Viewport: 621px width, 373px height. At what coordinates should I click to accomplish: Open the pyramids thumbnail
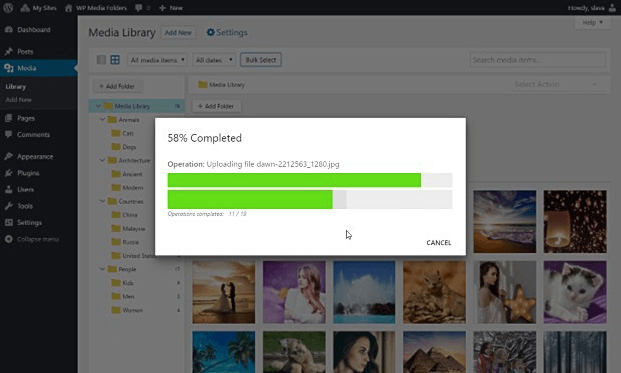[434, 352]
